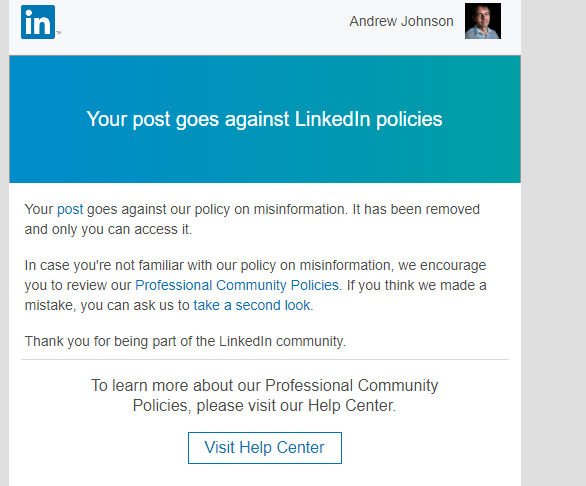
Task: Click the trademark symbol beside the LinkedIn logo
Action: (x=58, y=33)
